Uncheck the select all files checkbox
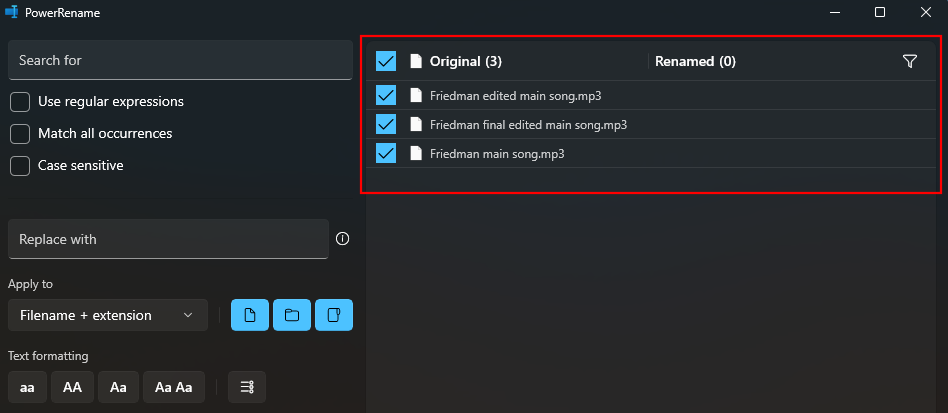948x413 pixels. [x=386, y=62]
